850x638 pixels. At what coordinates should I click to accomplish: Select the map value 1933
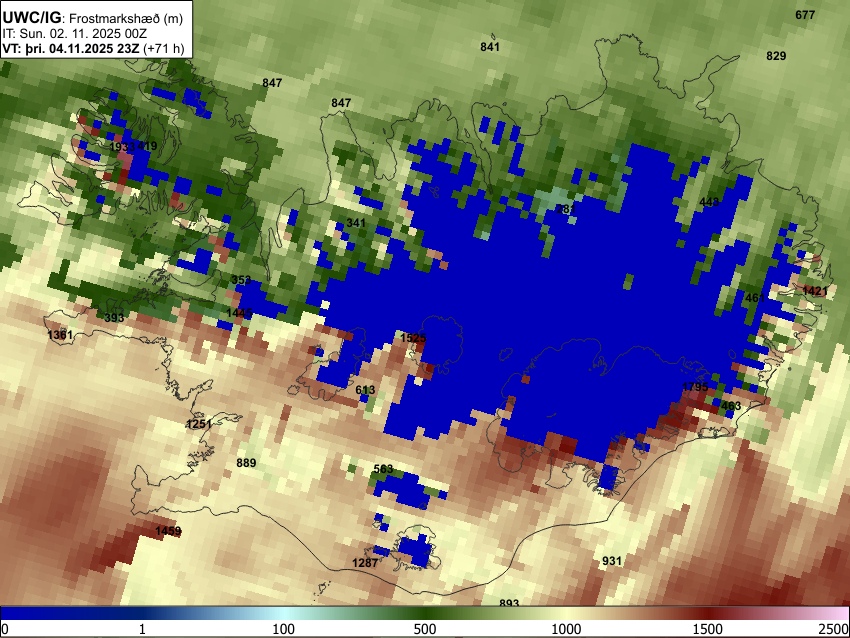pos(122,147)
